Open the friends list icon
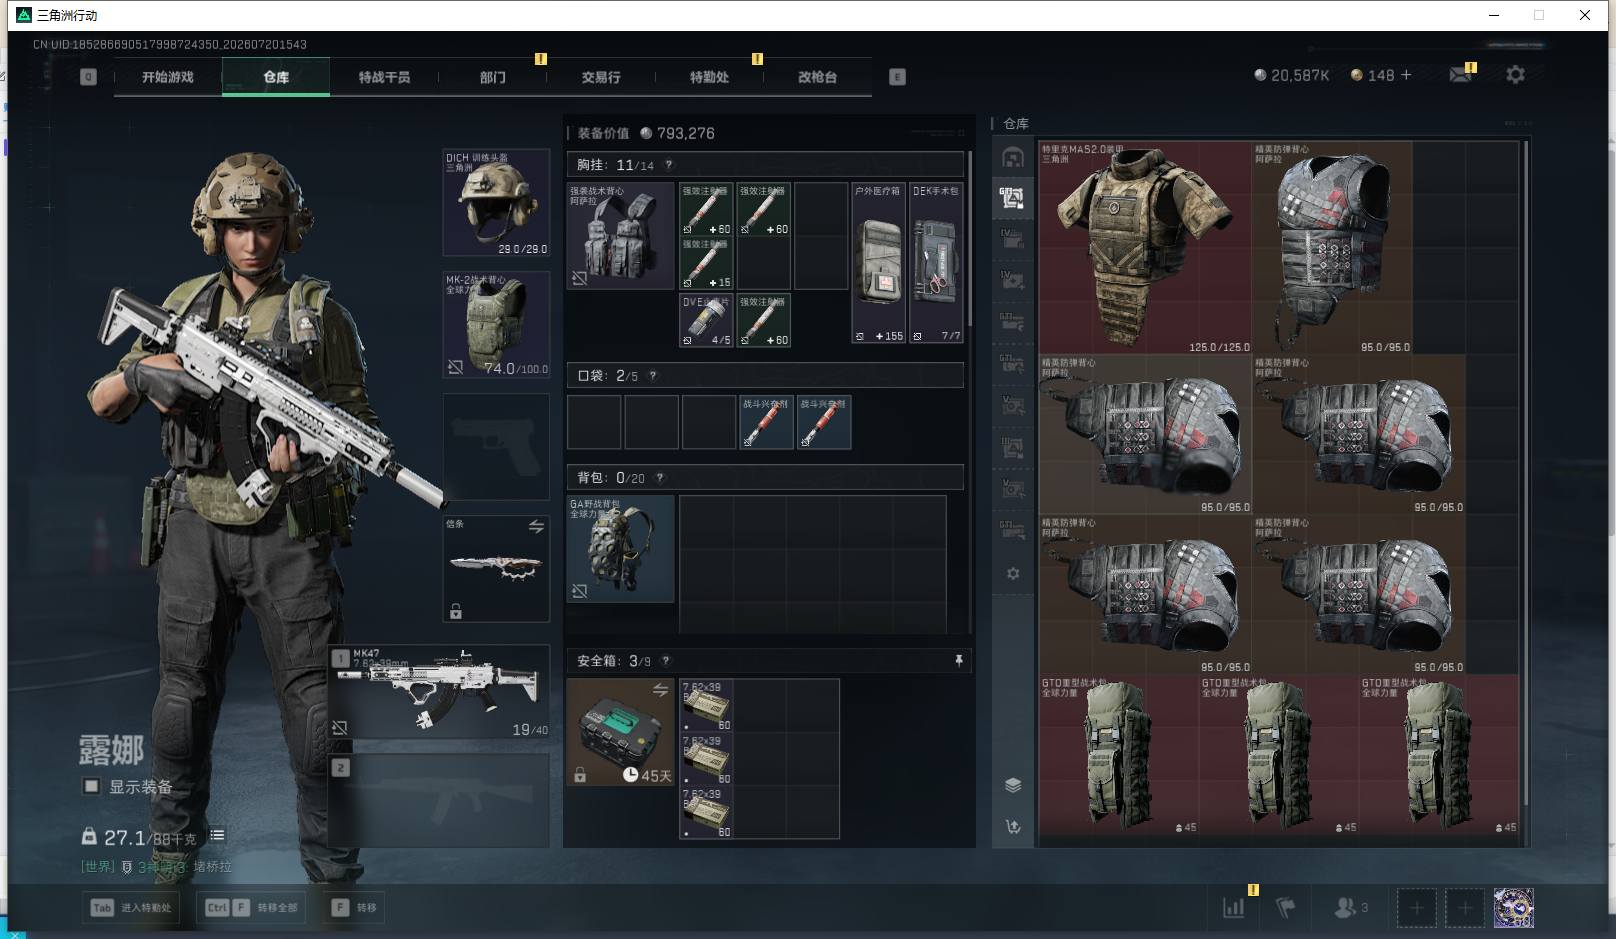The height and width of the screenshot is (939, 1616). coord(1350,908)
